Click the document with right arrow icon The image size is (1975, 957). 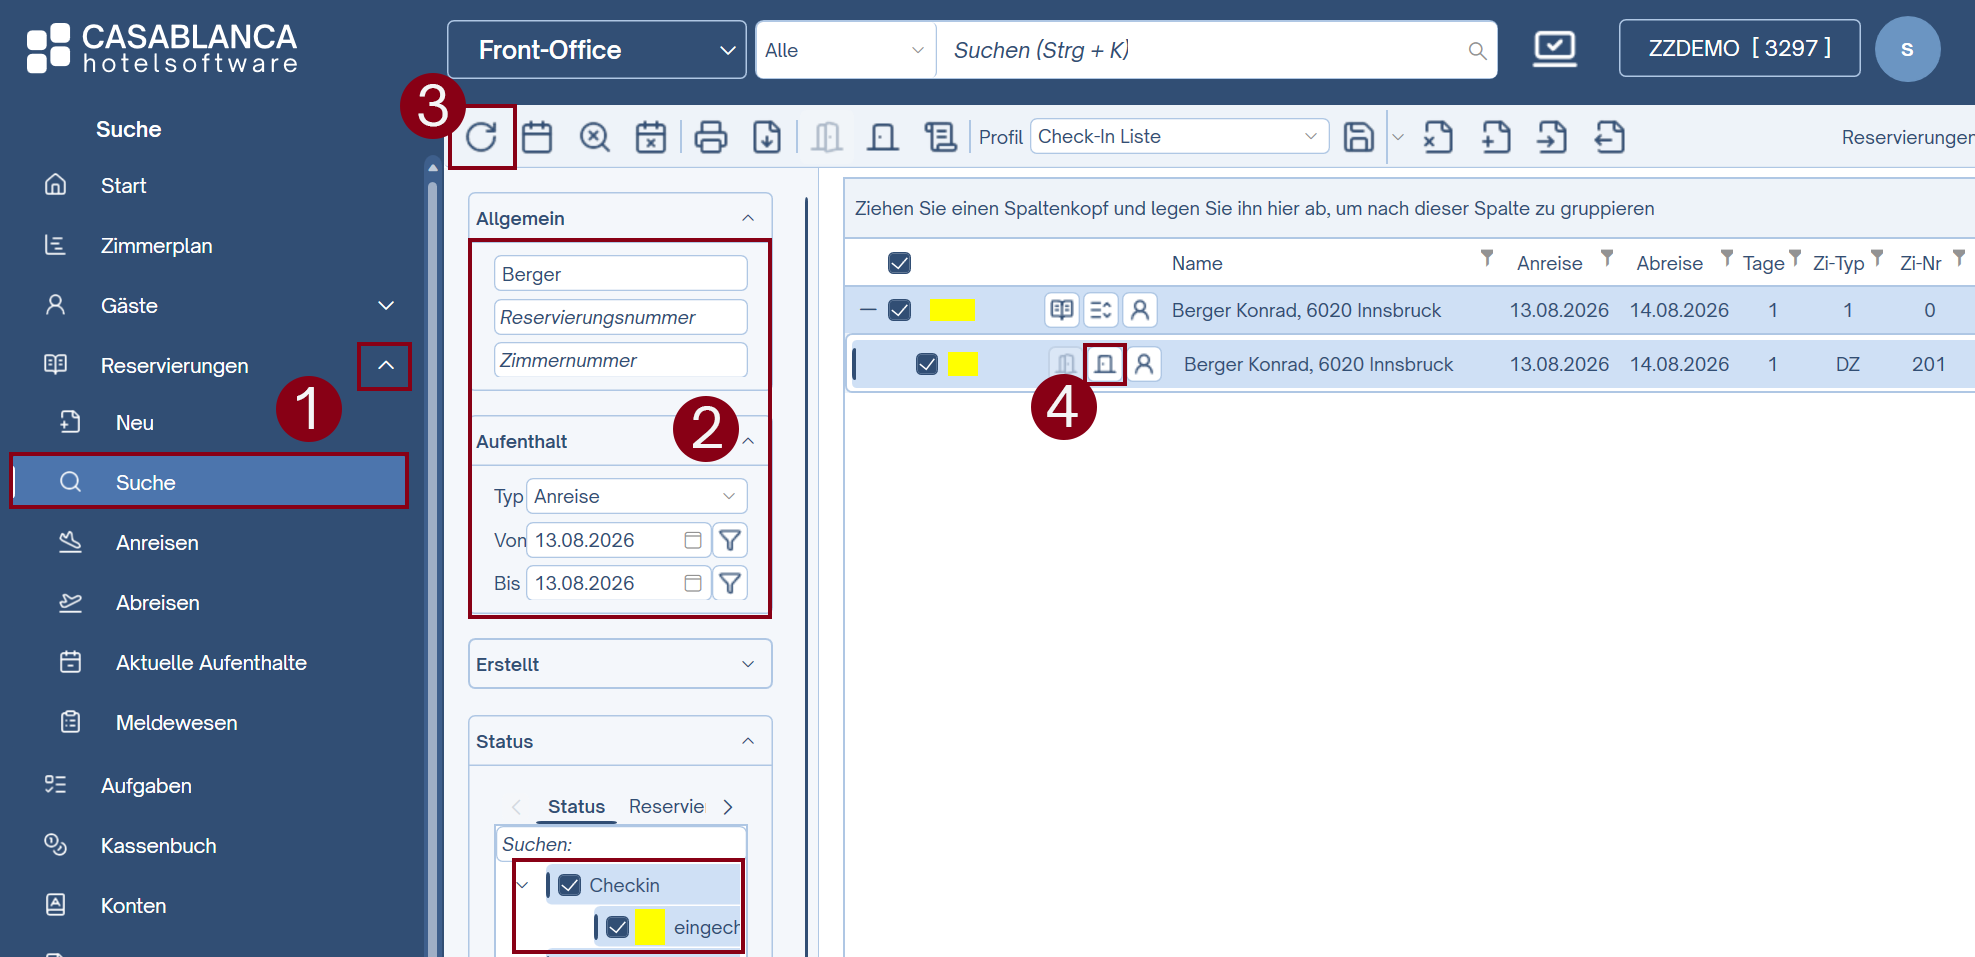point(1552,137)
